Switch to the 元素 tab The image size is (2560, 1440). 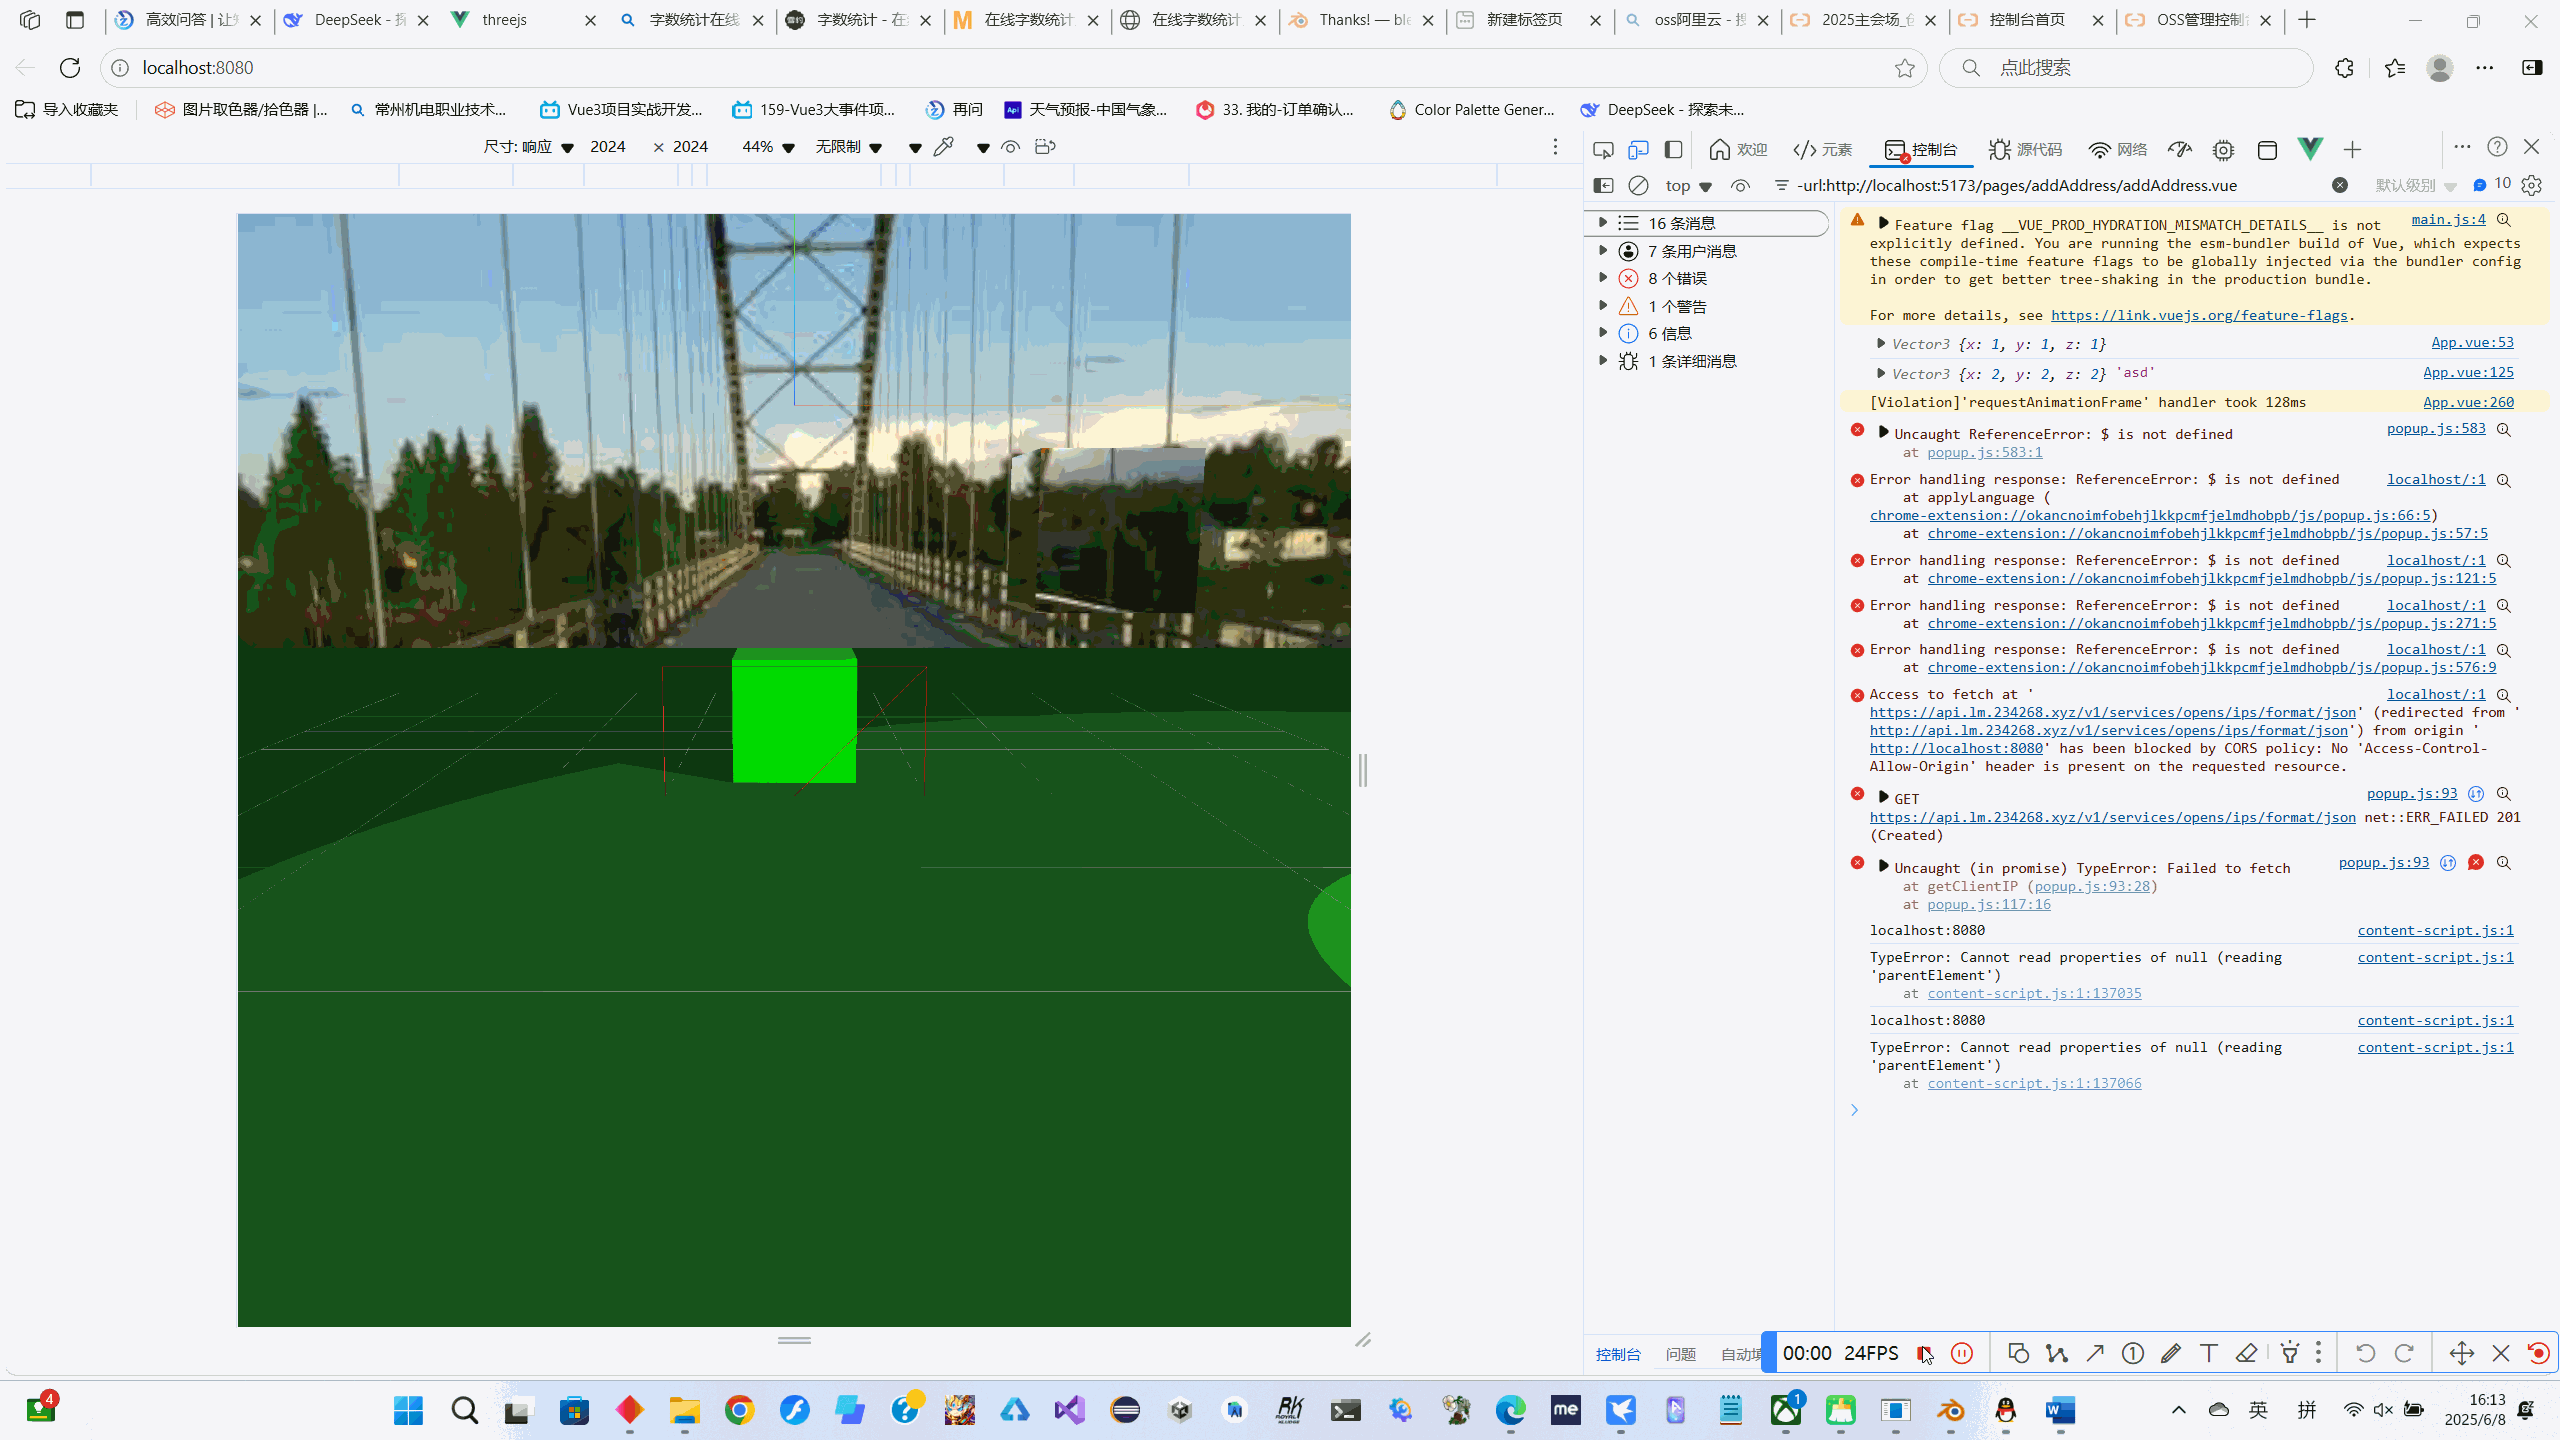(x=1823, y=150)
